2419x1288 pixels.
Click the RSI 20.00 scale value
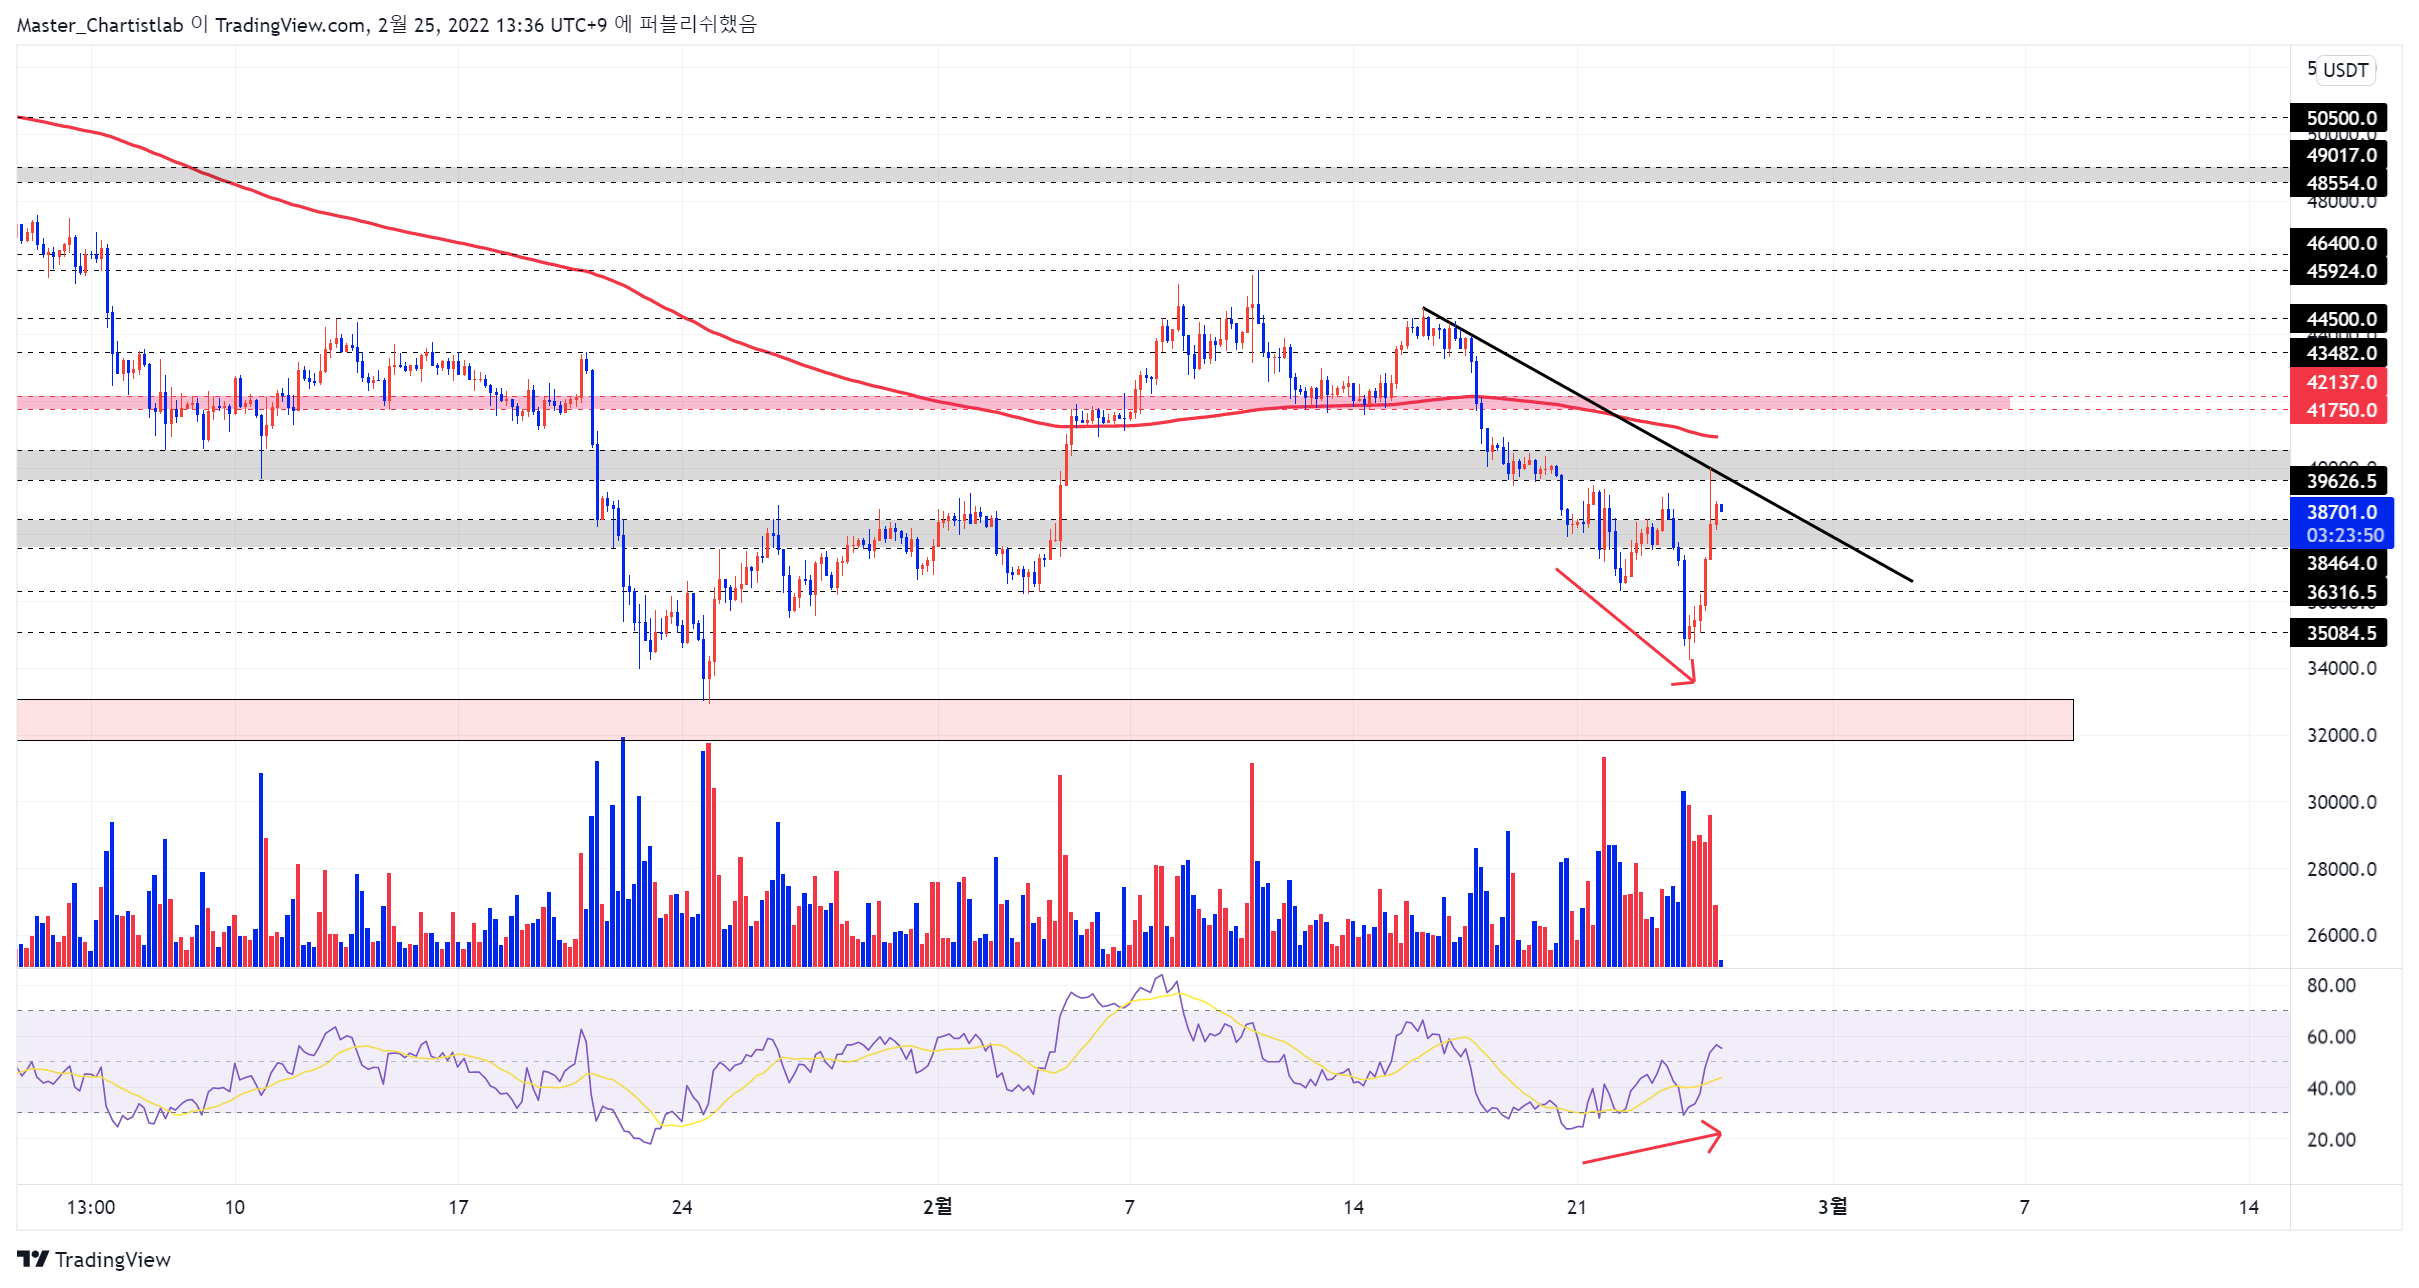point(2331,1140)
